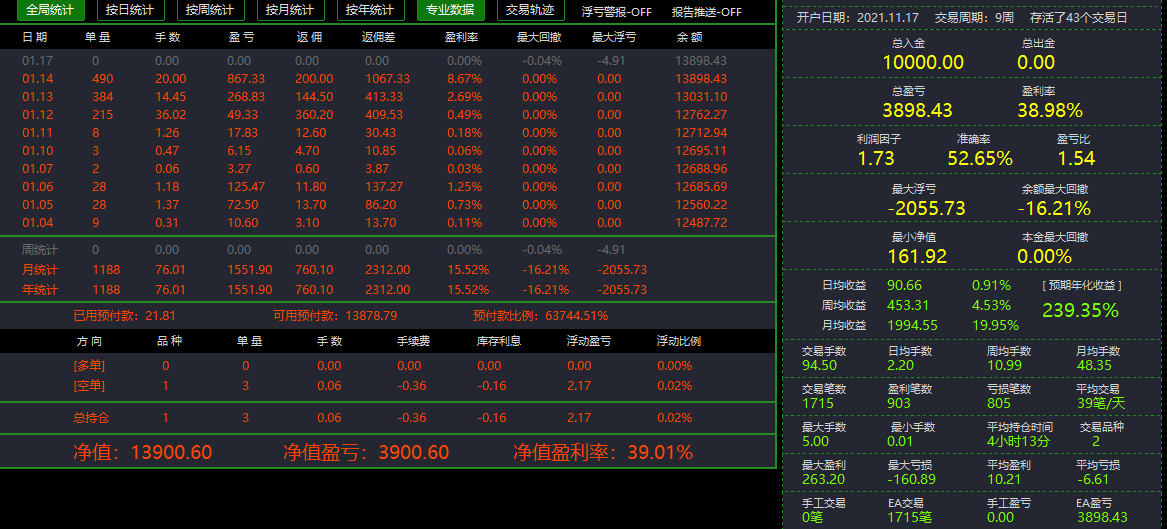Toggle the 浮亏警报-OFF switch

616,12
